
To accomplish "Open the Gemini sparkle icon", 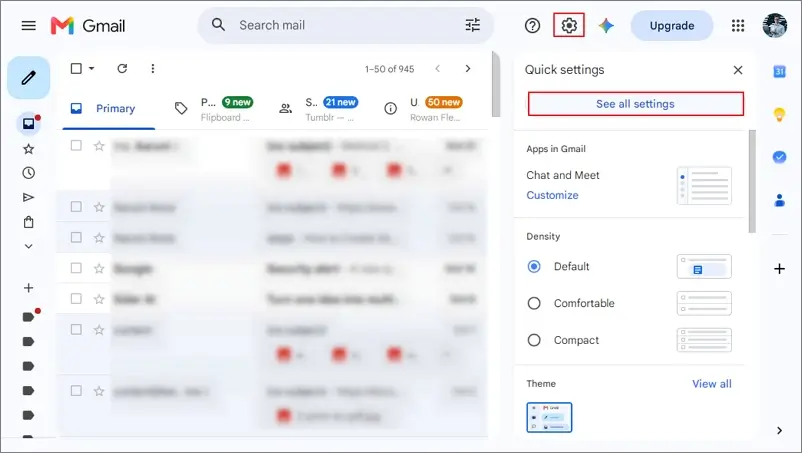I will pyautogui.click(x=606, y=26).
